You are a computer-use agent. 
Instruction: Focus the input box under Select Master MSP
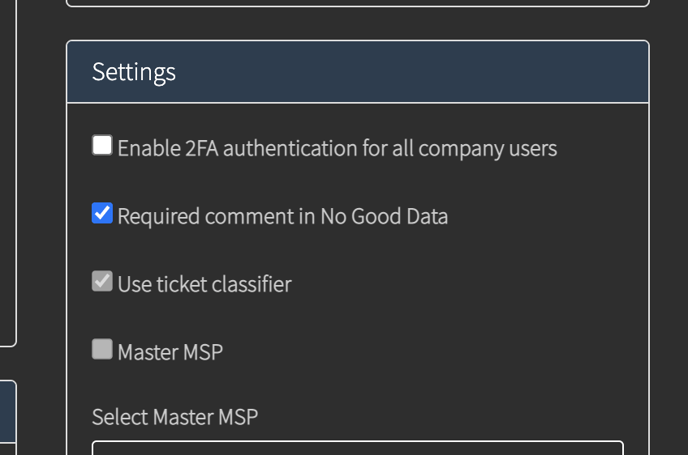358,448
